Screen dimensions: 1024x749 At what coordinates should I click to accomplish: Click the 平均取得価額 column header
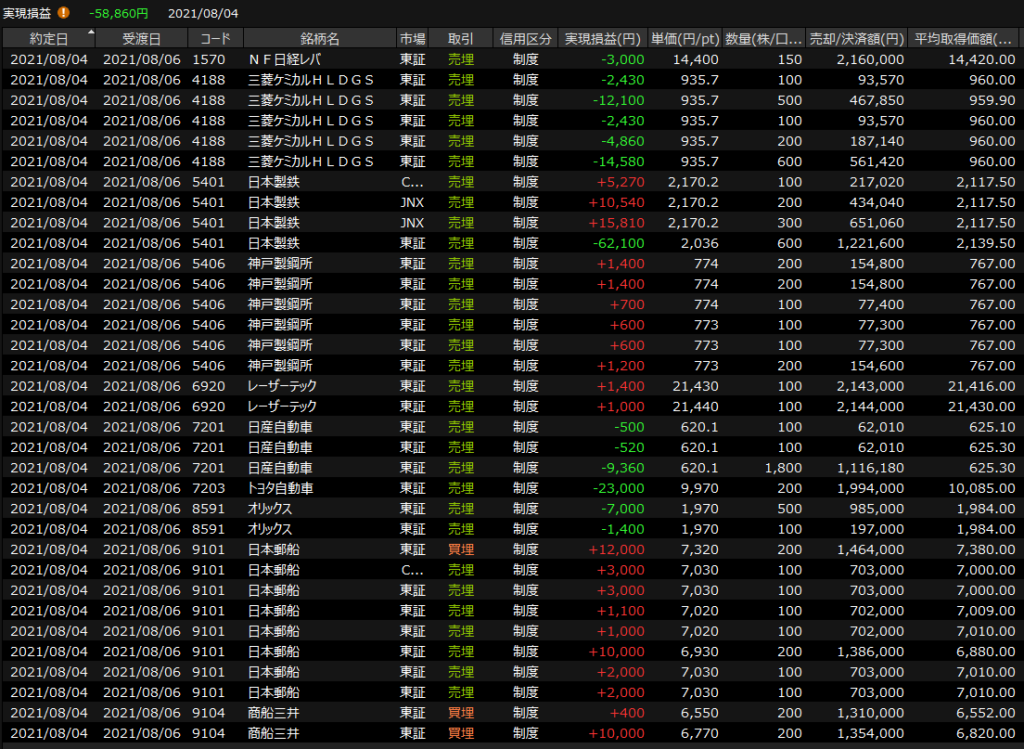tap(963, 38)
